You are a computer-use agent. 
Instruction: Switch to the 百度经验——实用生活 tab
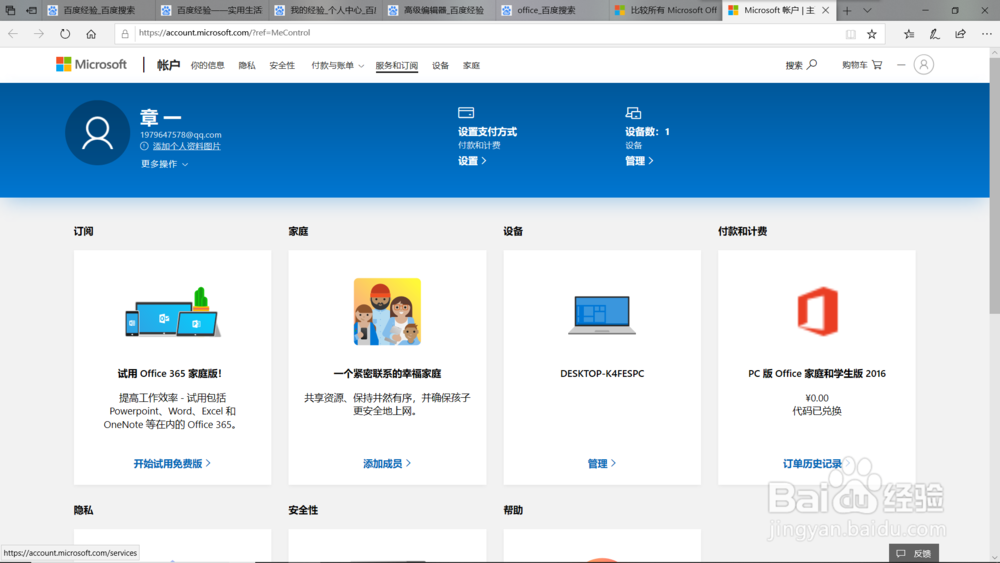(212, 10)
